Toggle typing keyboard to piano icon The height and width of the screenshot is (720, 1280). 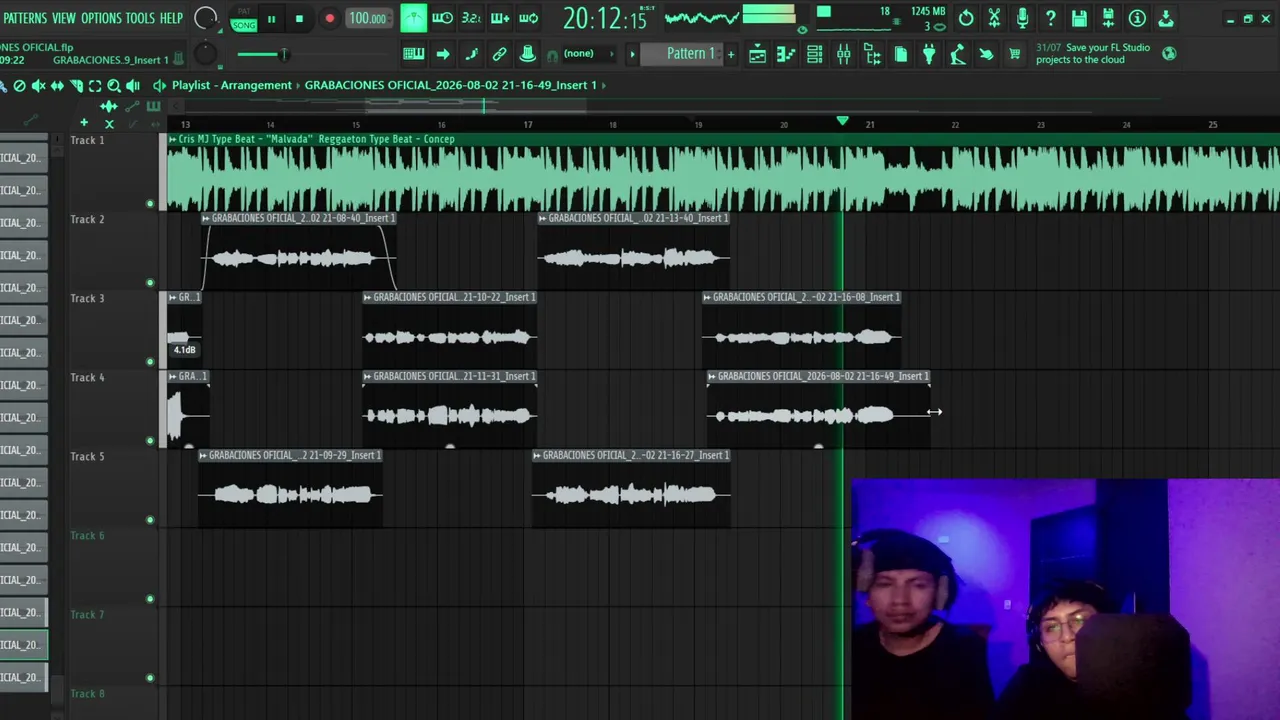point(413,54)
